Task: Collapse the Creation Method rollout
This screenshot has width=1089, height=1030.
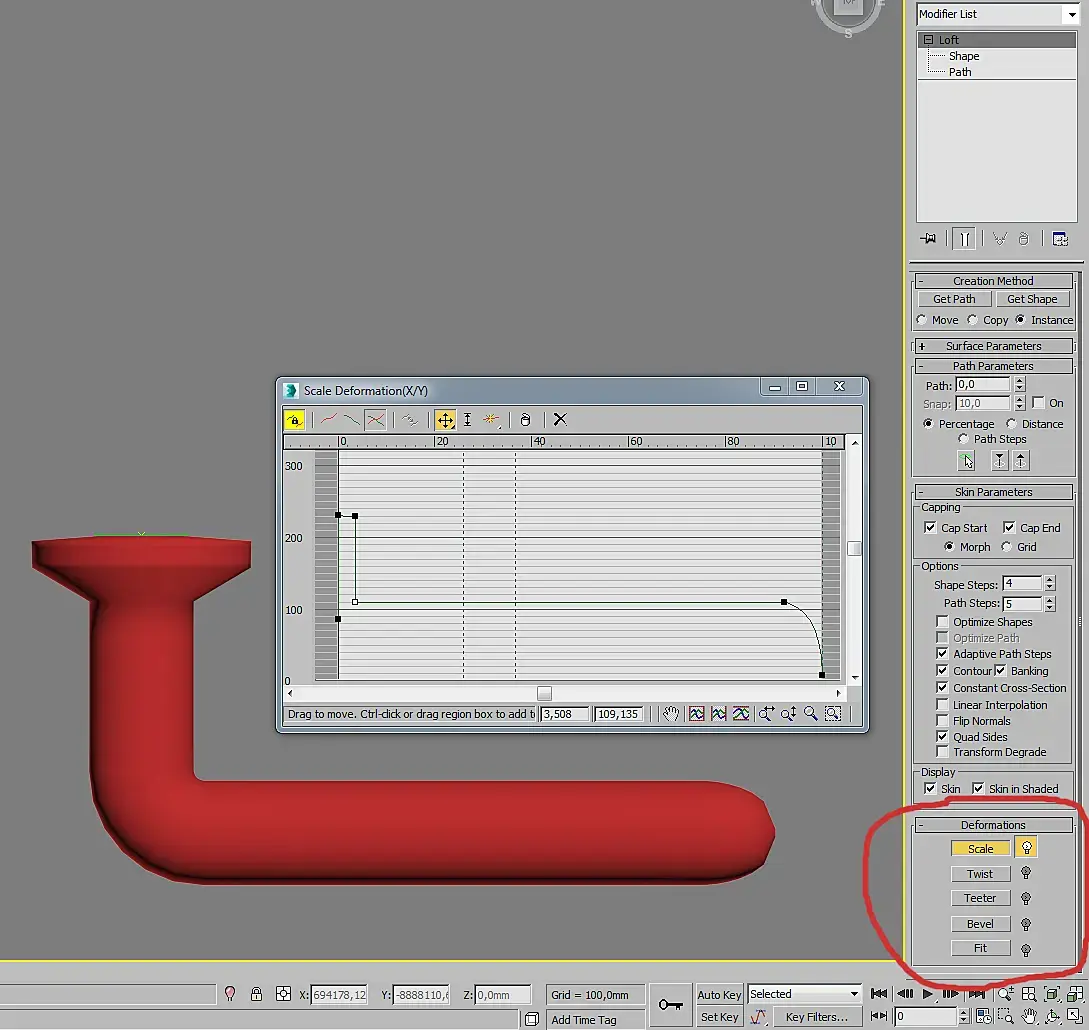Action: click(x=993, y=281)
